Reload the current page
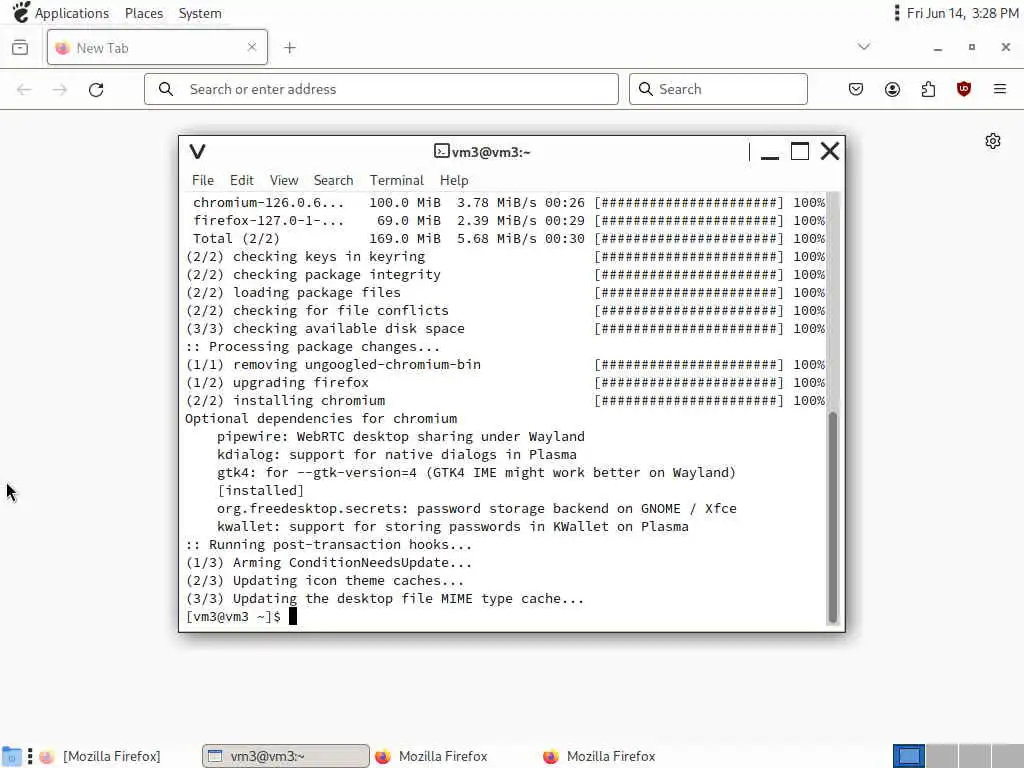 (96, 89)
